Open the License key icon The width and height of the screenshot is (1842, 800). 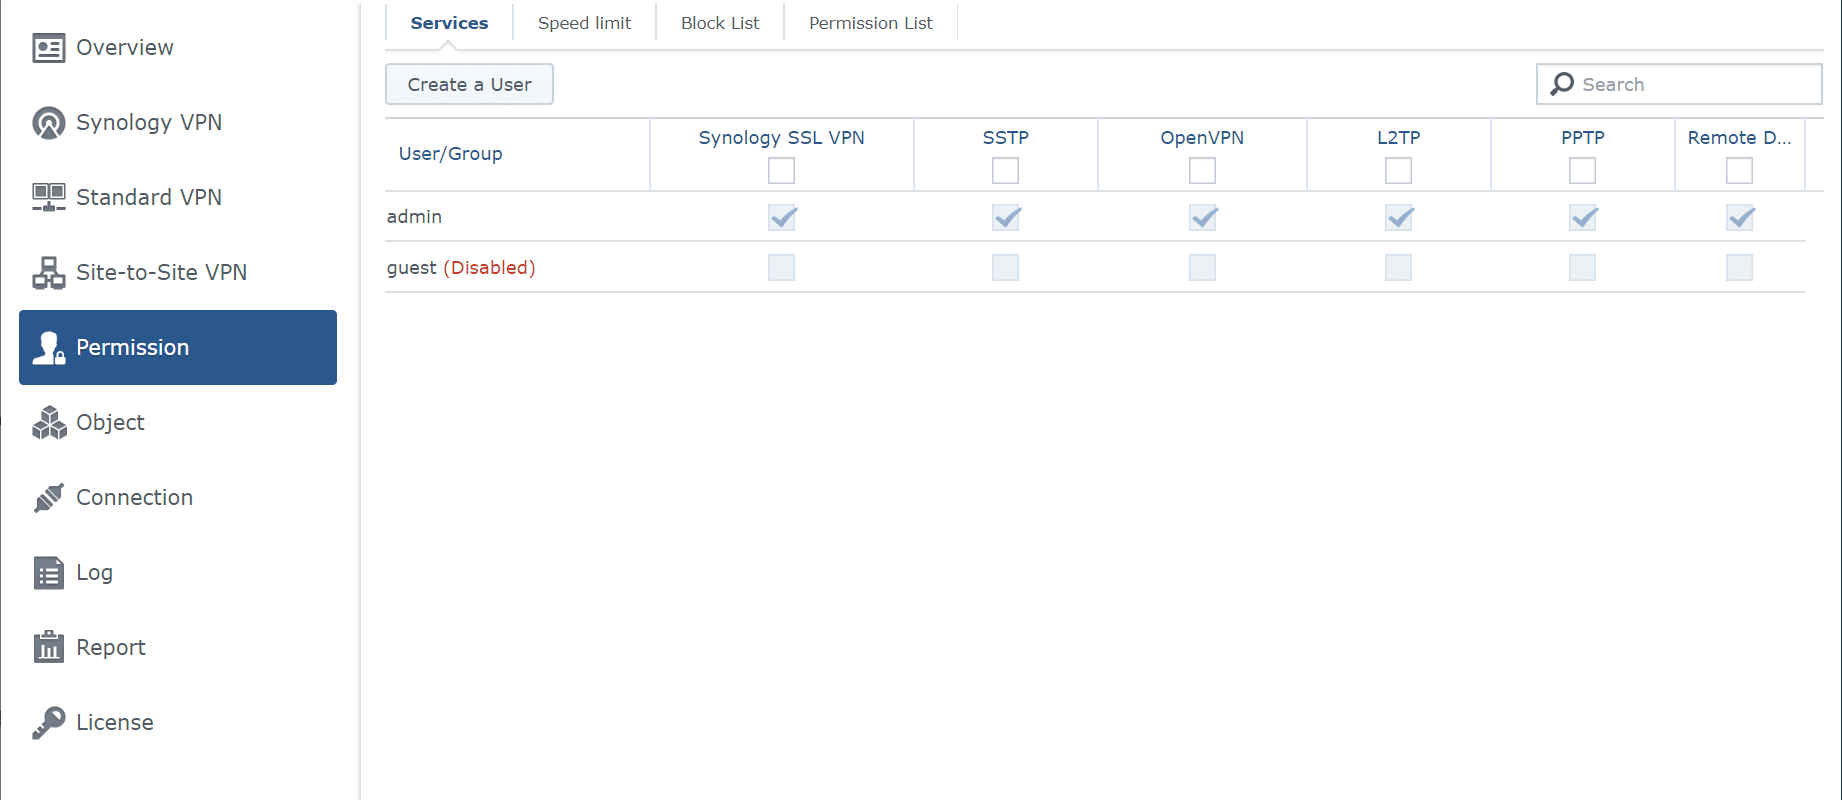point(48,722)
